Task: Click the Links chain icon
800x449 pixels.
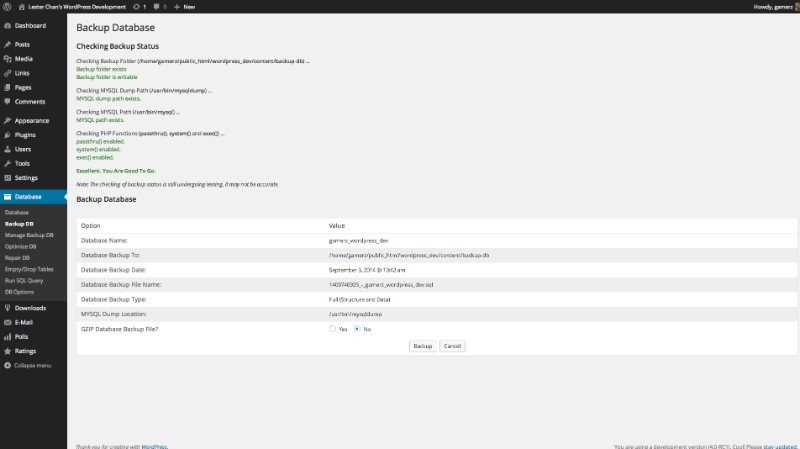Action: point(8,73)
